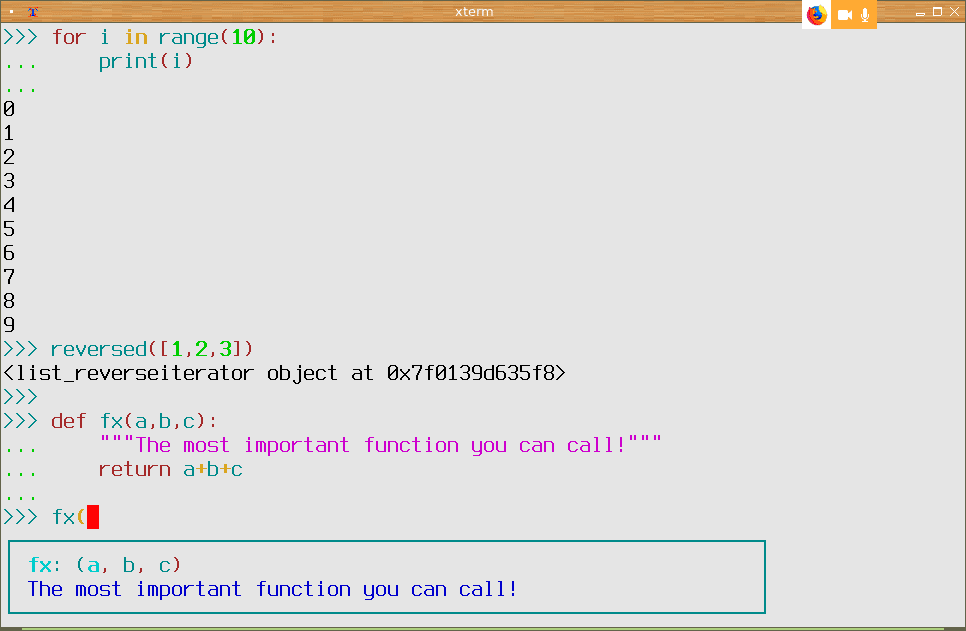Maximize the xterm window
966x631 pixels.
pyautogui.click(x=938, y=12)
